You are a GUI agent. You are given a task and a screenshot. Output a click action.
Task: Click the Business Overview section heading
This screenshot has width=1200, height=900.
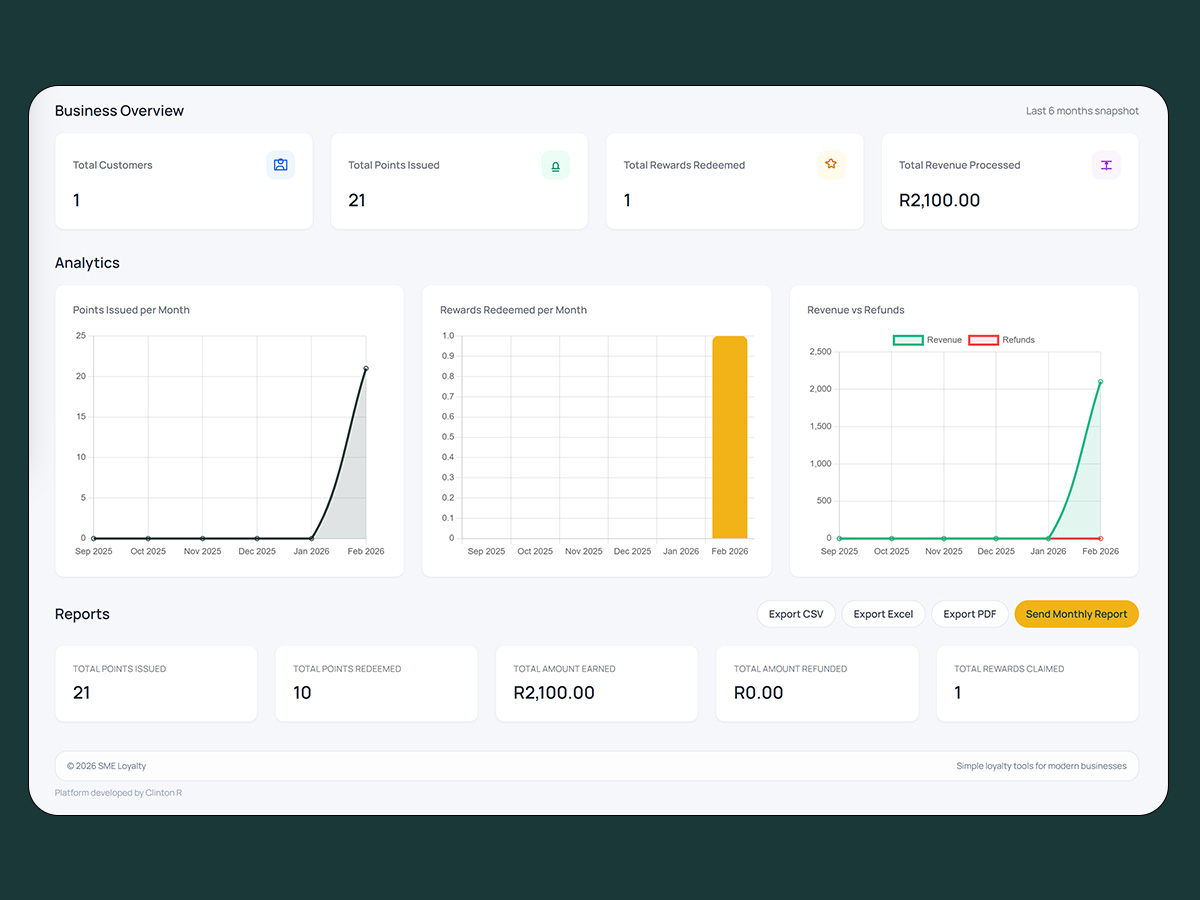(x=119, y=110)
